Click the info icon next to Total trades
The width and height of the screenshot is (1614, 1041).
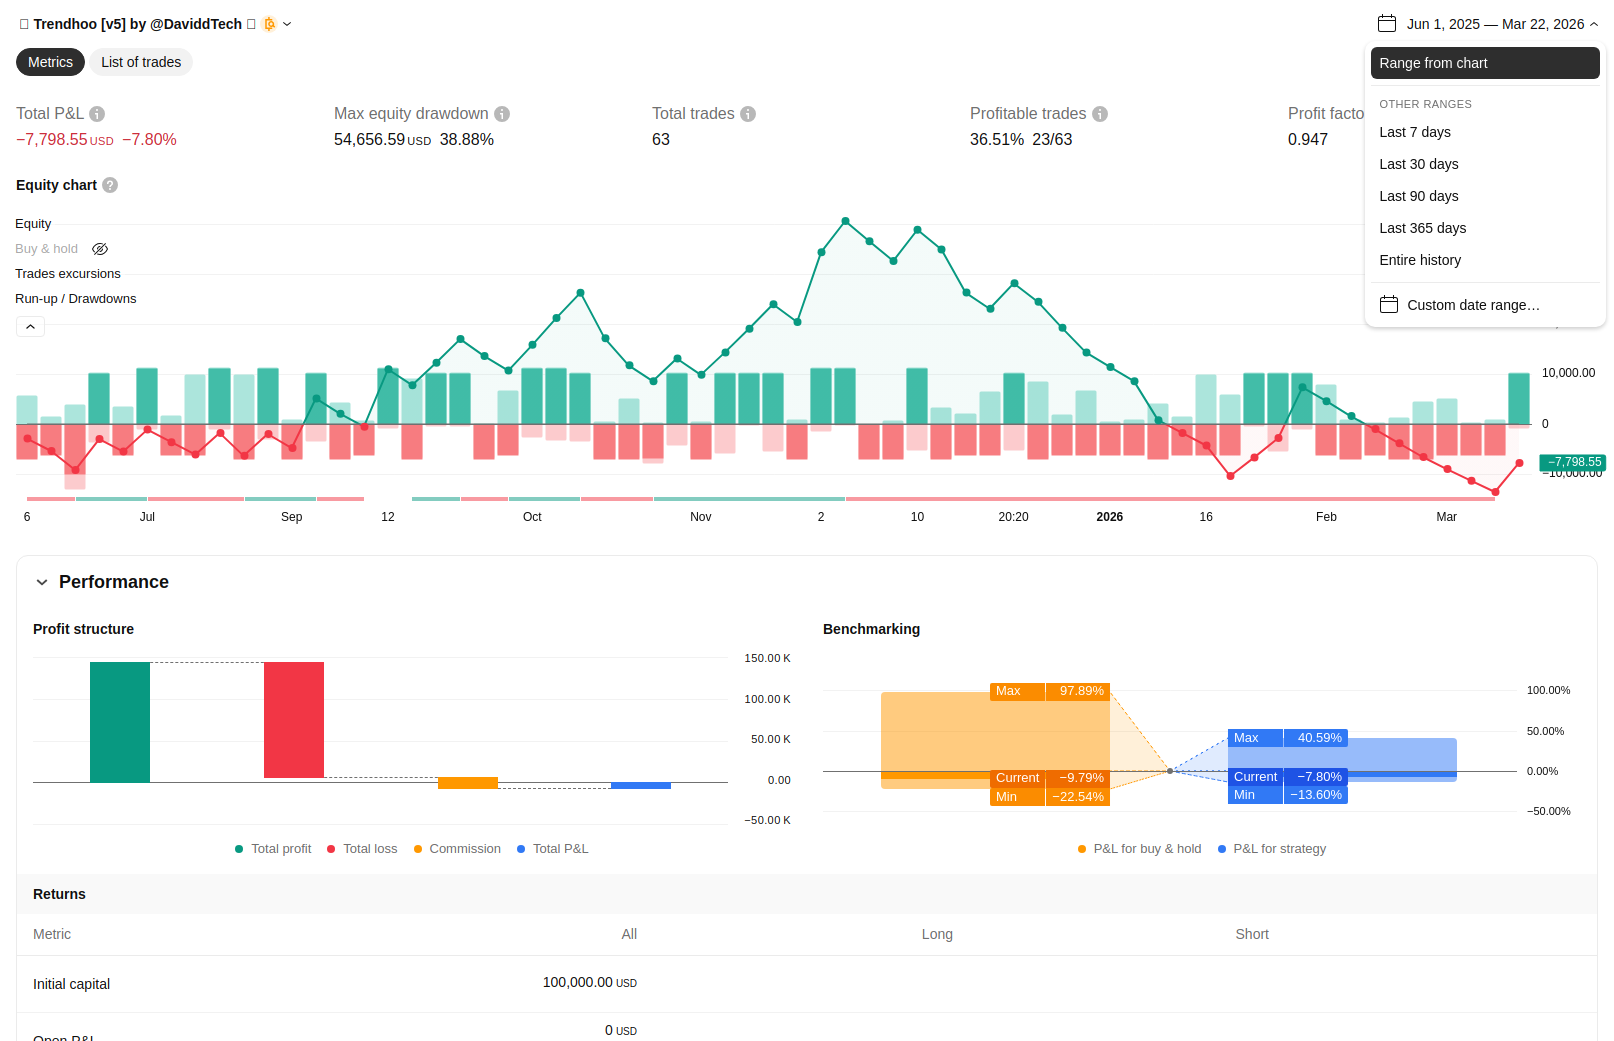point(748,114)
